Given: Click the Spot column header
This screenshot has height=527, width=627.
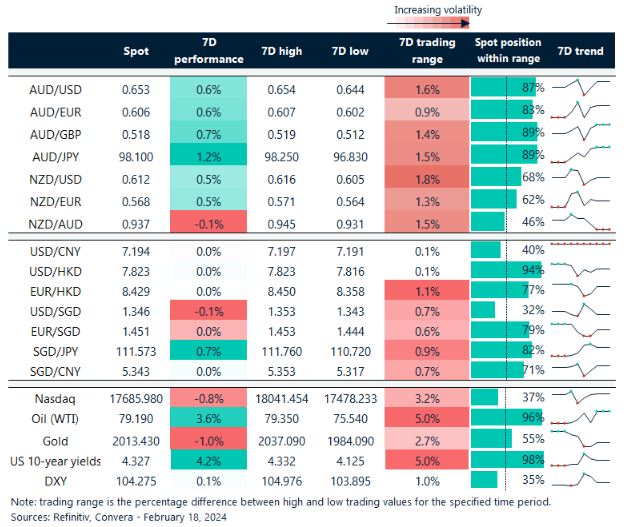Looking at the screenshot, I should pyautogui.click(x=136, y=51).
